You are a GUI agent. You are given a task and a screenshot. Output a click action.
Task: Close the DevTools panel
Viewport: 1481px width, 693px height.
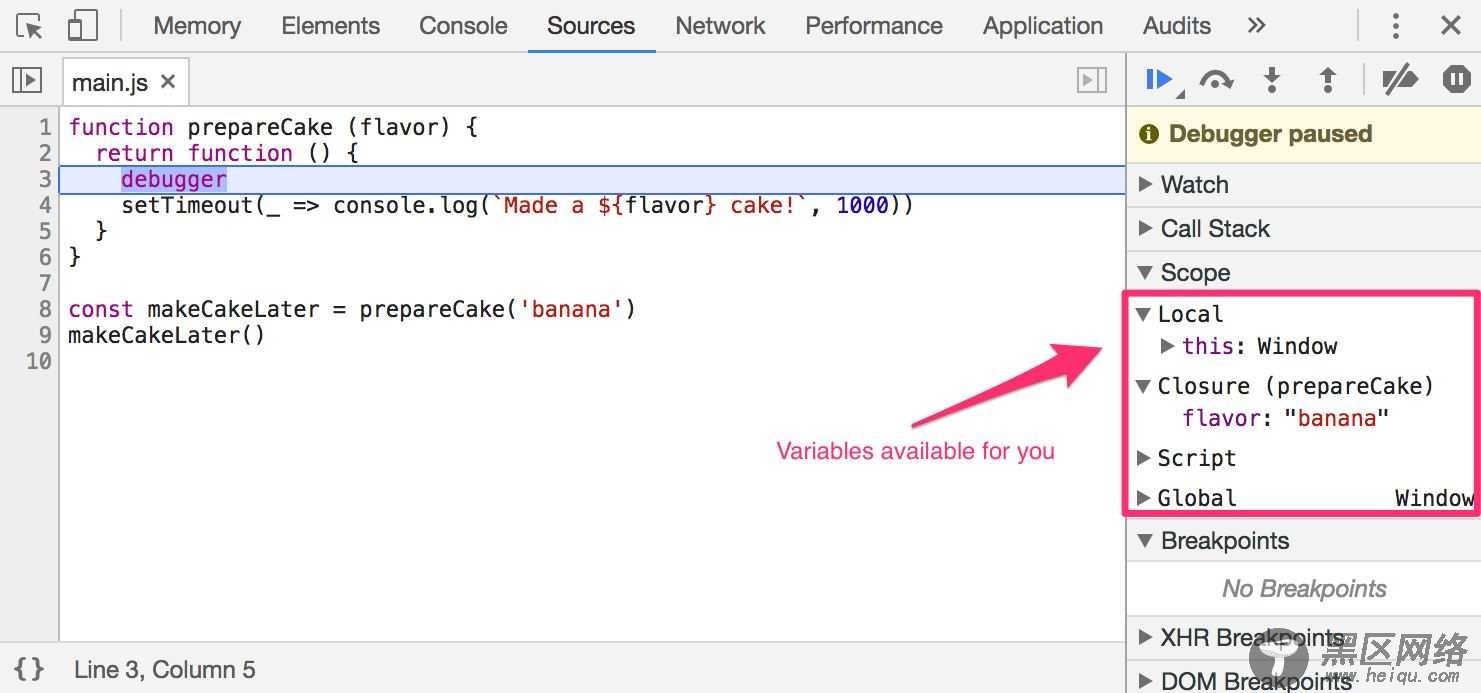tap(1451, 26)
